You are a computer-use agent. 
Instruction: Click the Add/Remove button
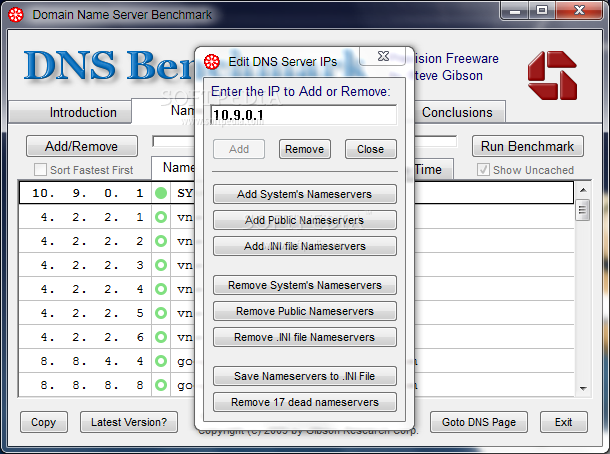[x=82, y=146]
